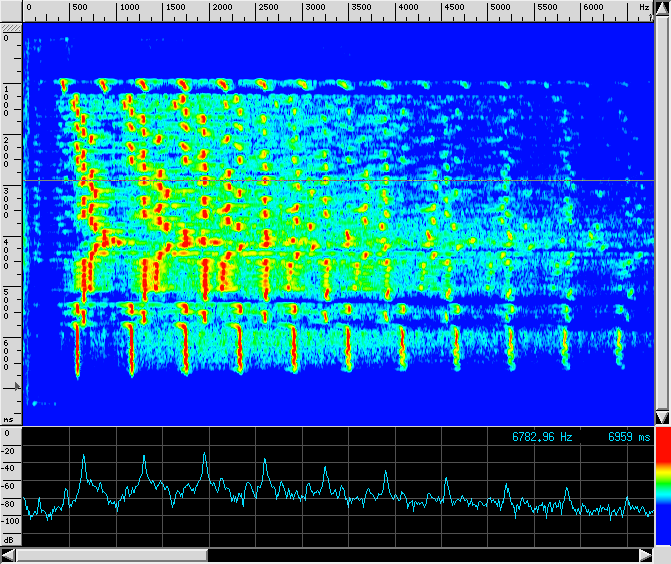Image resolution: width=671 pixels, height=564 pixels.
Task: Click the 3000 mark on the frequency ruler
Action: (x=314, y=7)
